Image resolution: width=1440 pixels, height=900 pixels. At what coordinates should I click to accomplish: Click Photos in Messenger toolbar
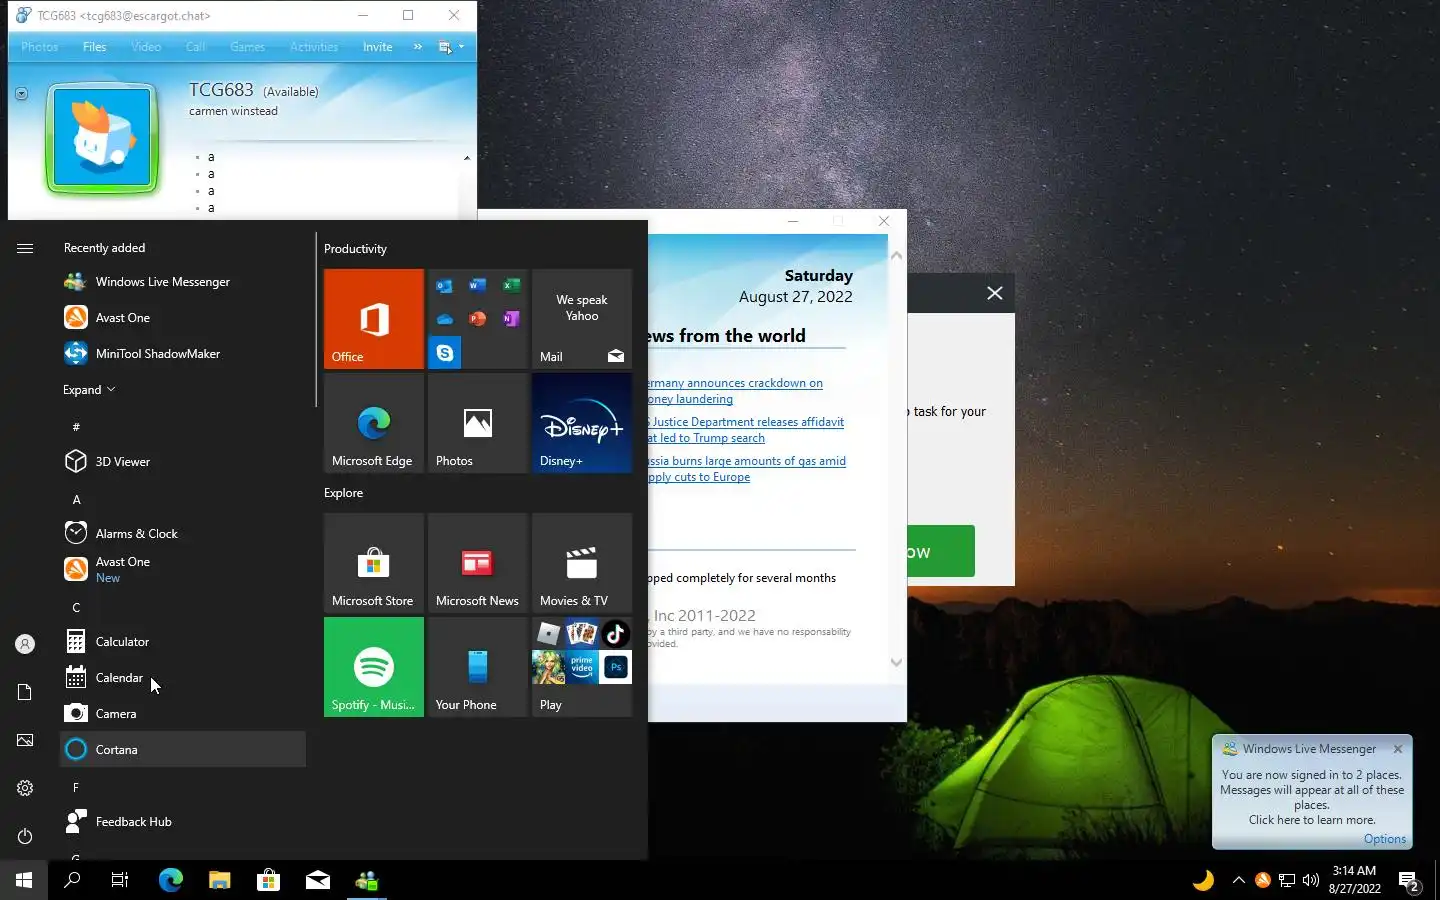tap(40, 47)
